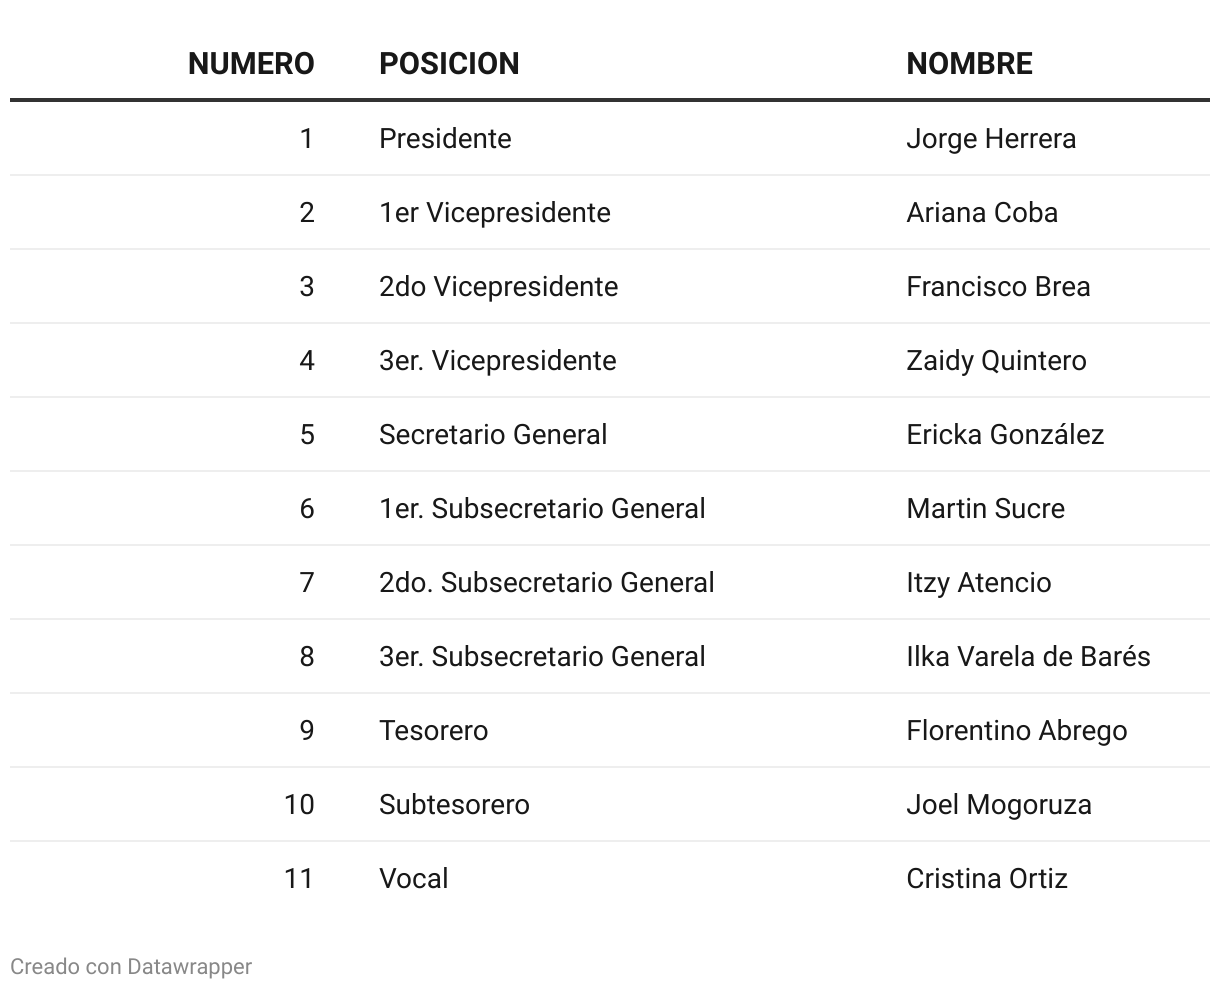
Task: Open the Creado con Datawrapper link
Action: point(131,966)
